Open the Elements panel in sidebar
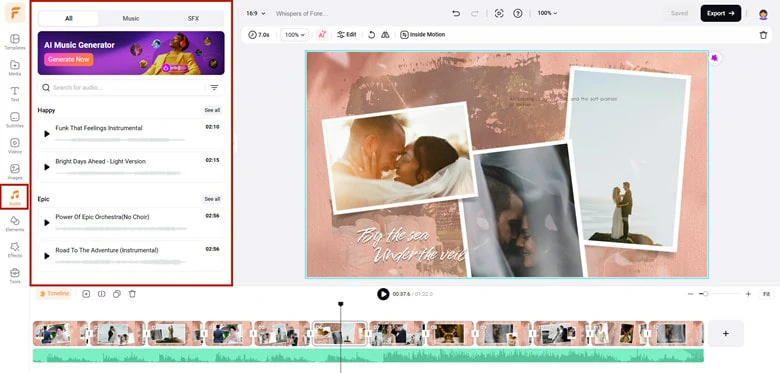The height and width of the screenshot is (373, 780). [x=14, y=223]
